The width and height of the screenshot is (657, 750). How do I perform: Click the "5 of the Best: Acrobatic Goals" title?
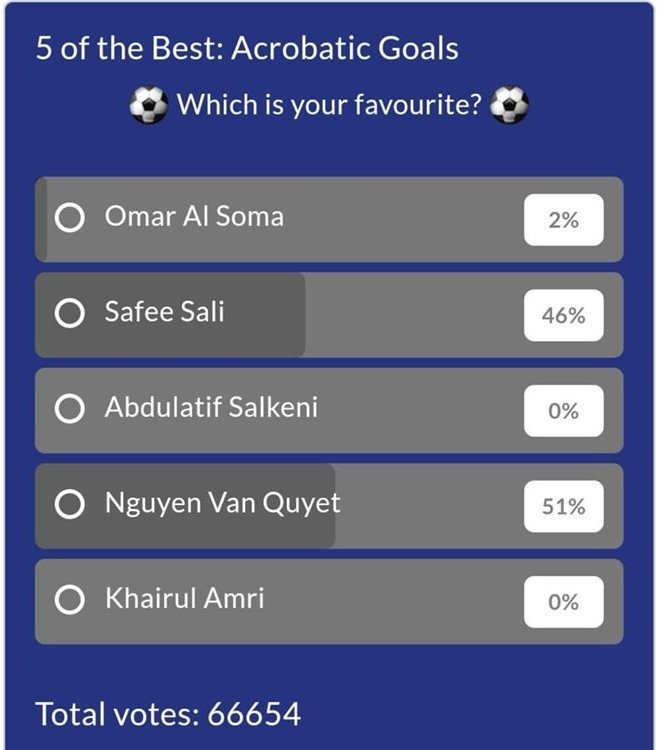point(247,49)
